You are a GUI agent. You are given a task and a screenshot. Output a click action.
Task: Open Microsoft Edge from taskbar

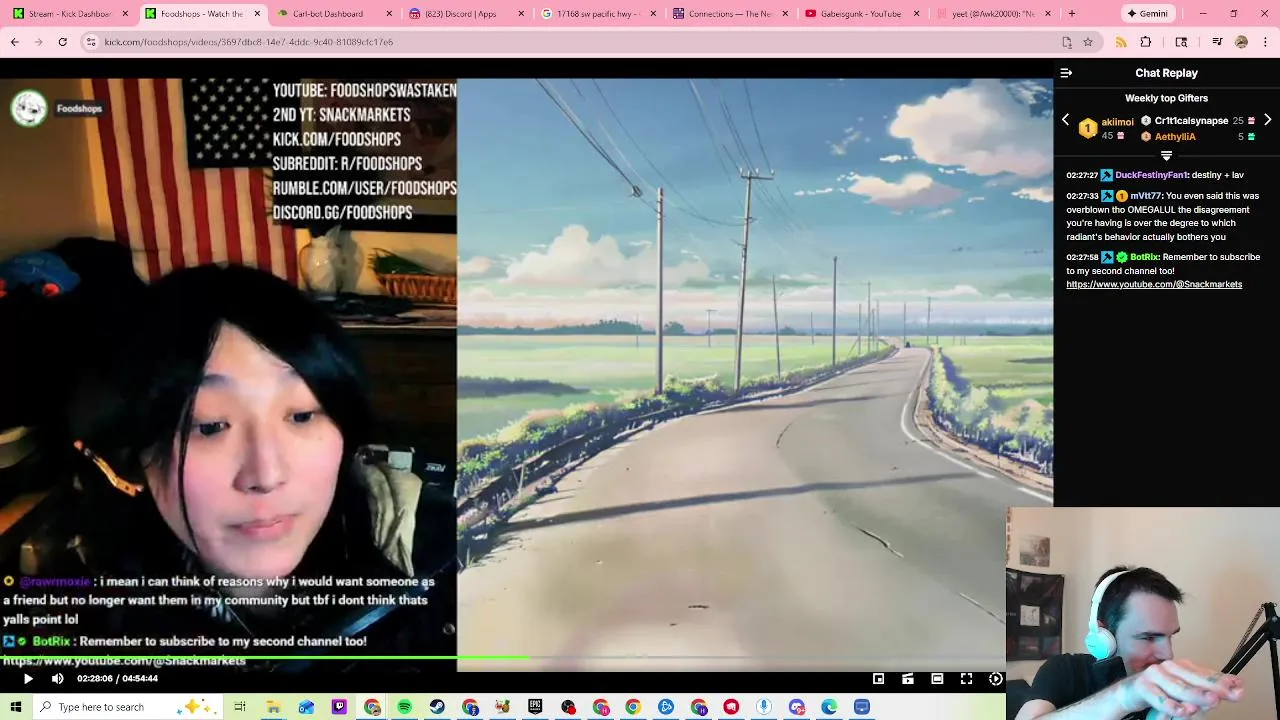829,707
